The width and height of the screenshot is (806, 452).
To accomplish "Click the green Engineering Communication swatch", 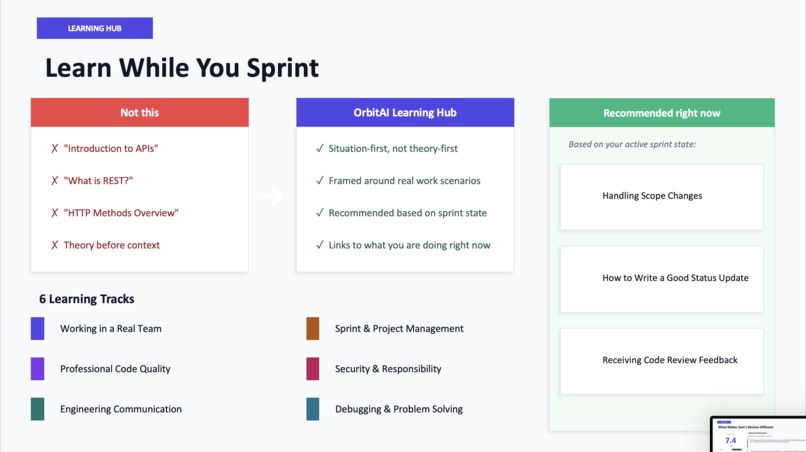I will (38, 409).
